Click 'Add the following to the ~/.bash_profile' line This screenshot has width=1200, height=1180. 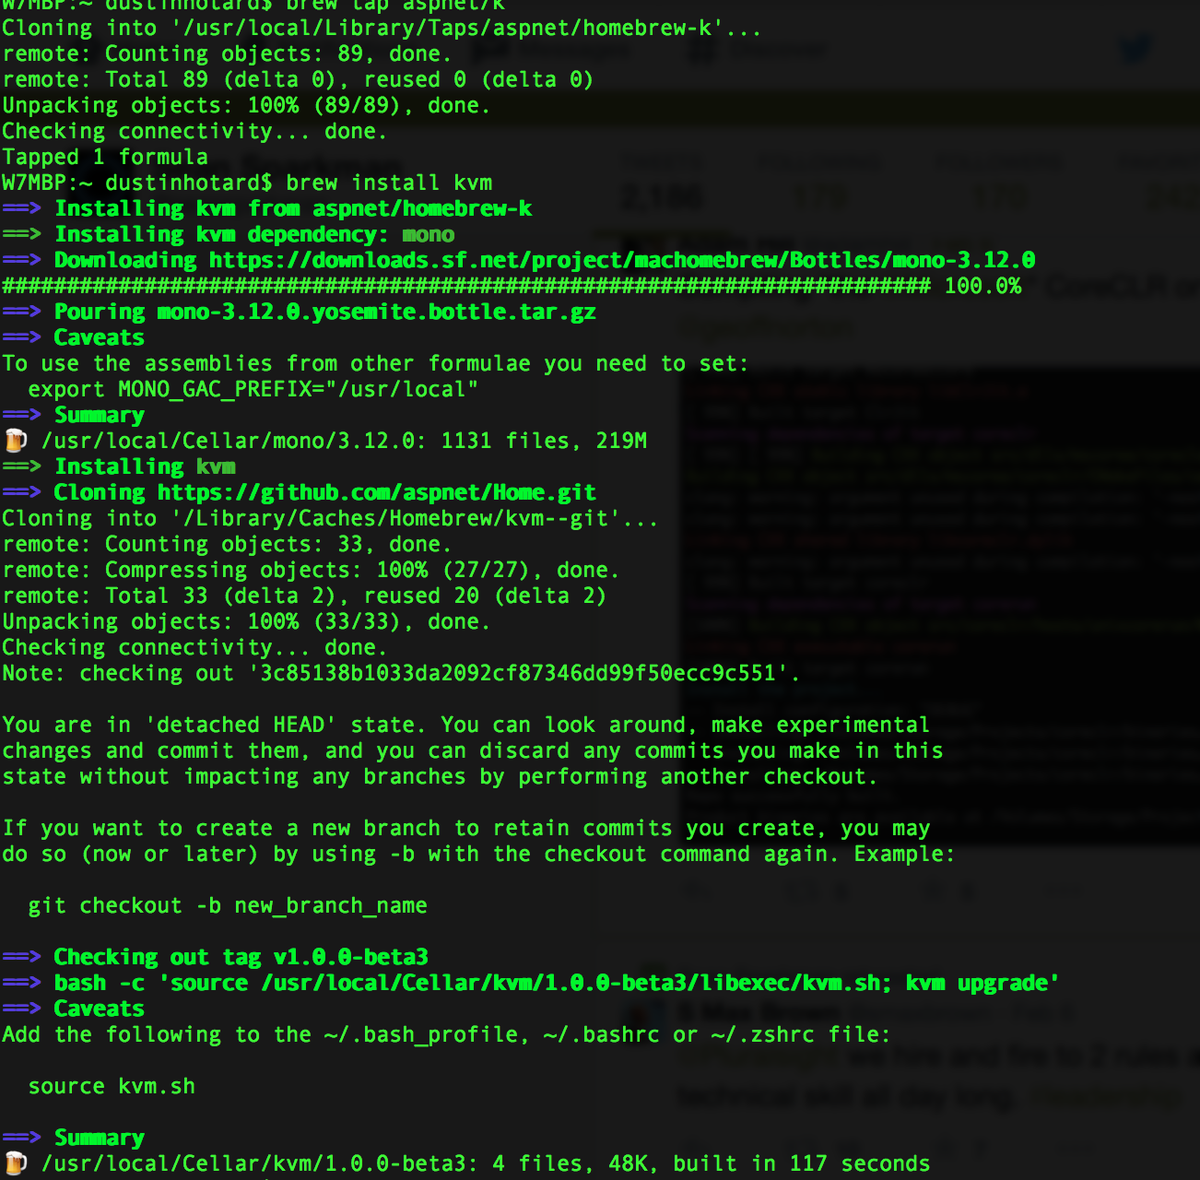(x=446, y=1034)
